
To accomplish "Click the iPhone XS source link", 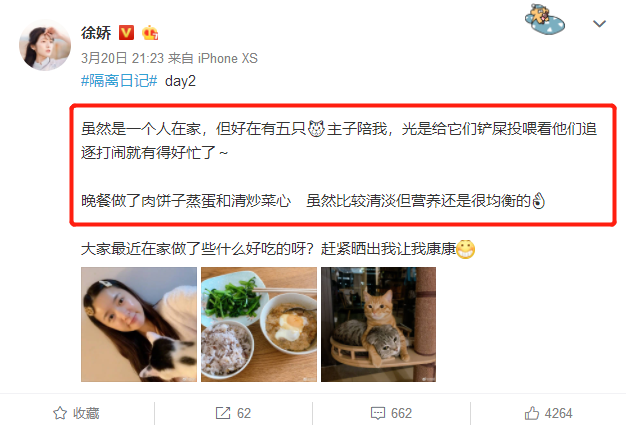I will (228, 58).
